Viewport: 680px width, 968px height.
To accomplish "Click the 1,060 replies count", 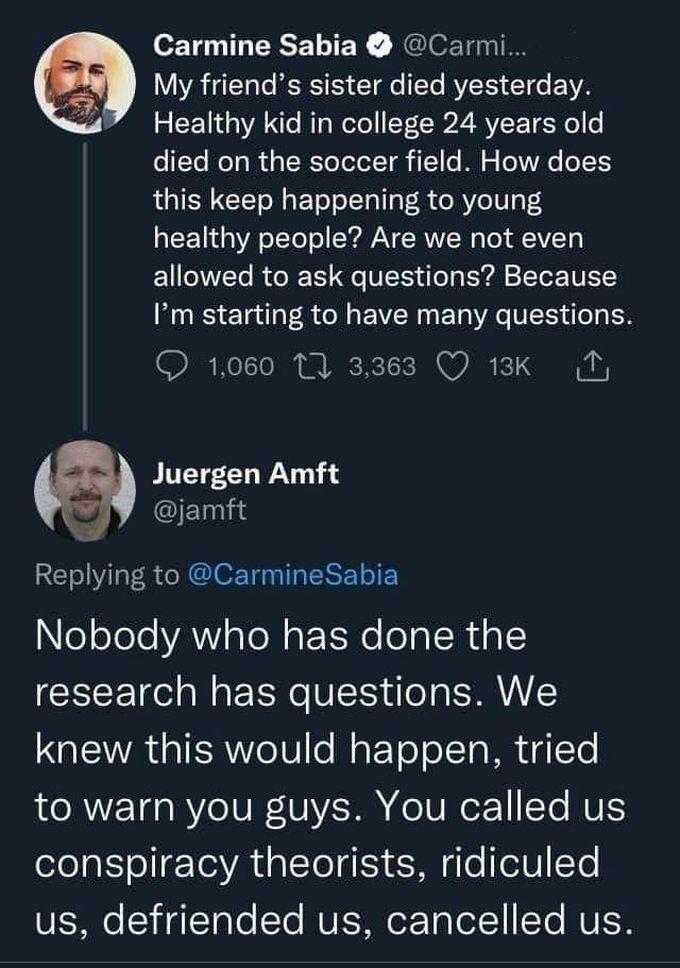I will pyautogui.click(x=240, y=367).
